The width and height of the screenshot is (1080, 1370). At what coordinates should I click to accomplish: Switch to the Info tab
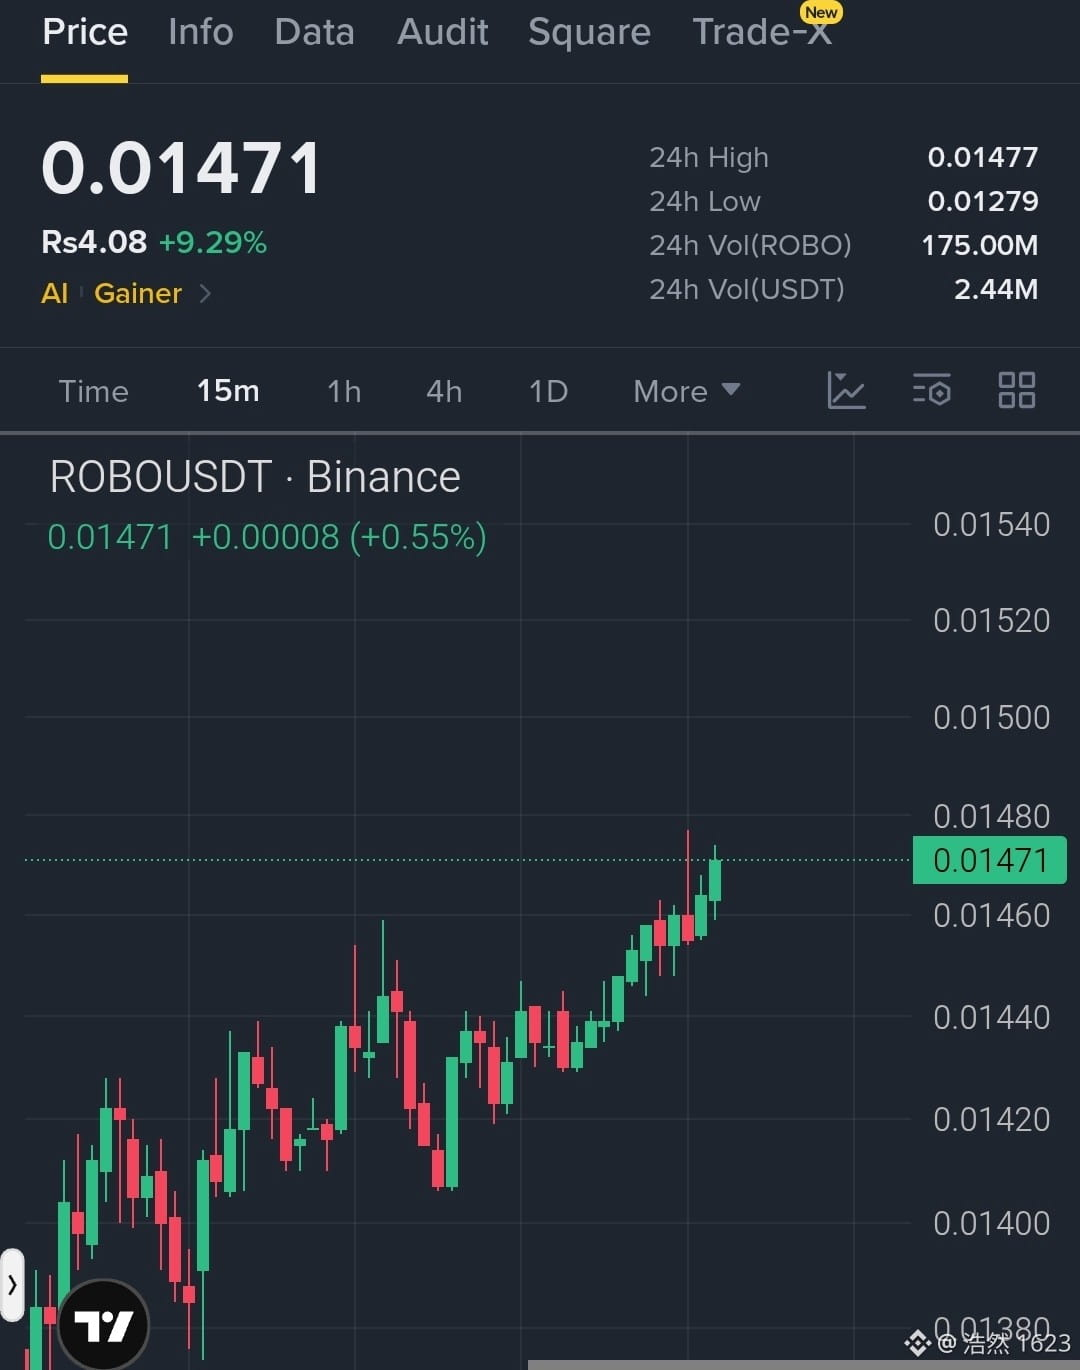coord(200,32)
